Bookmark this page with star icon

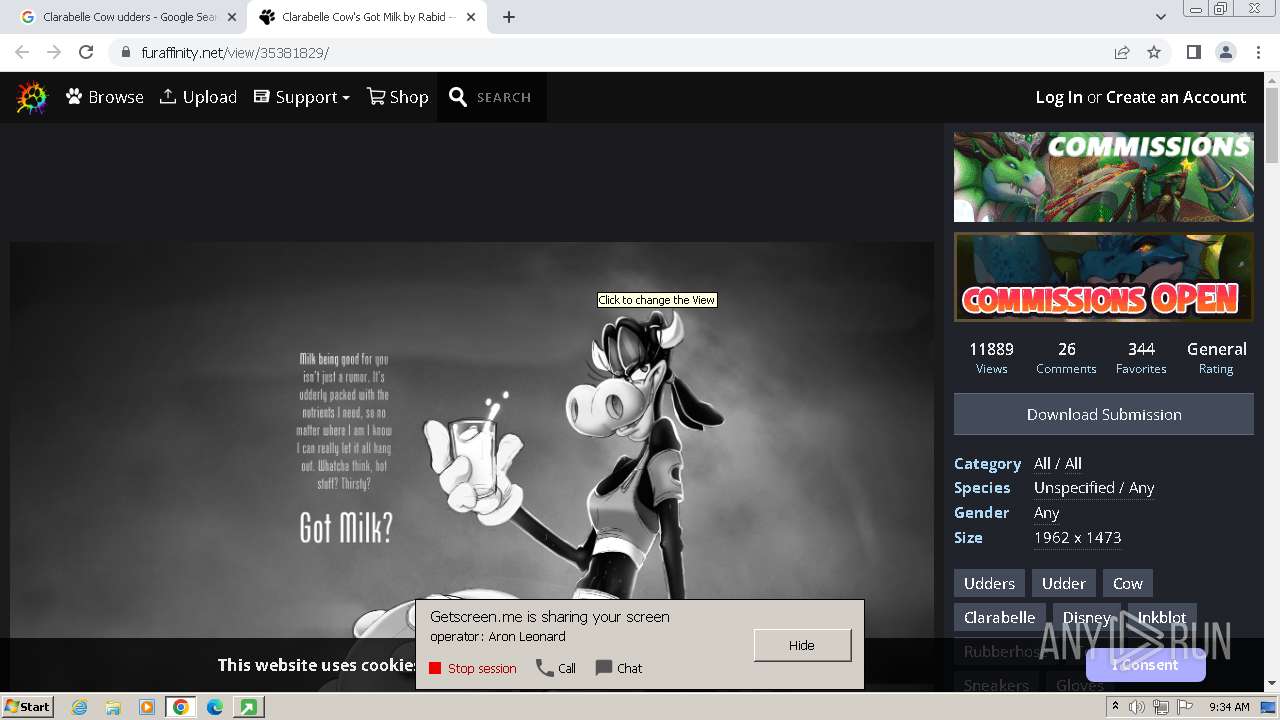point(1154,52)
